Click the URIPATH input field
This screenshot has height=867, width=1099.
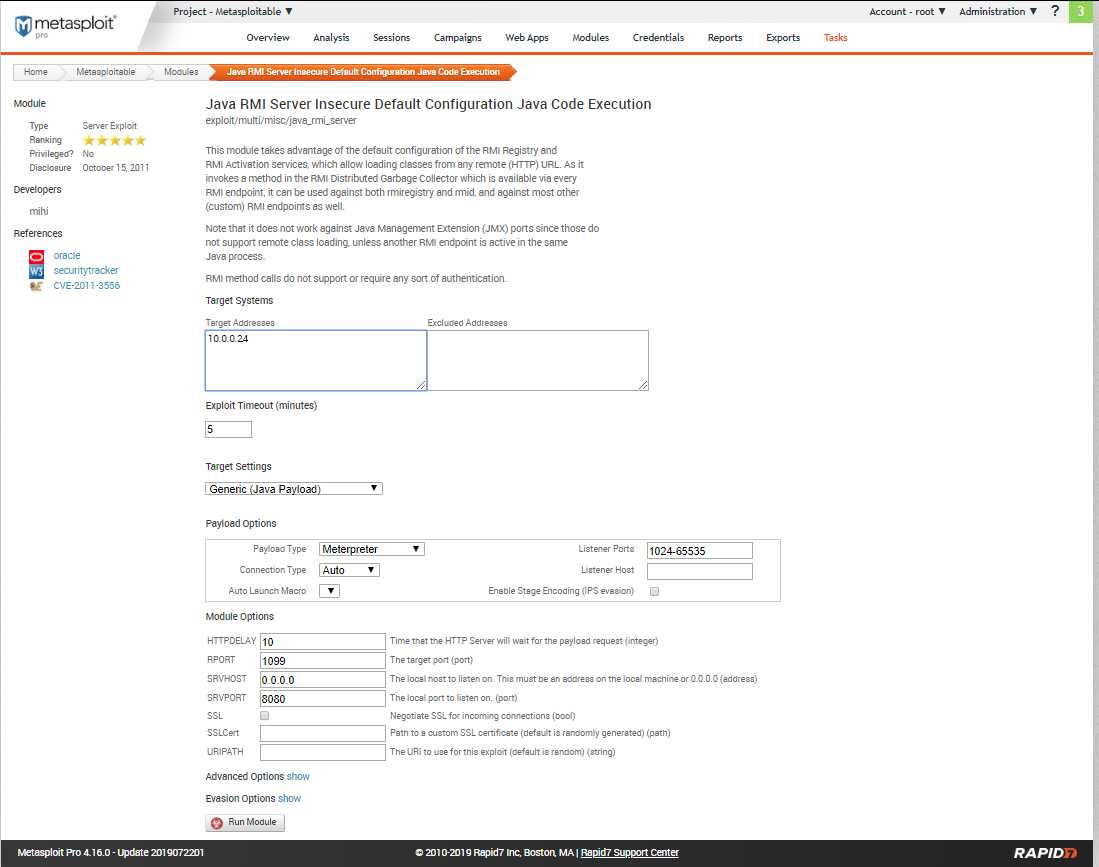coord(322,752)
